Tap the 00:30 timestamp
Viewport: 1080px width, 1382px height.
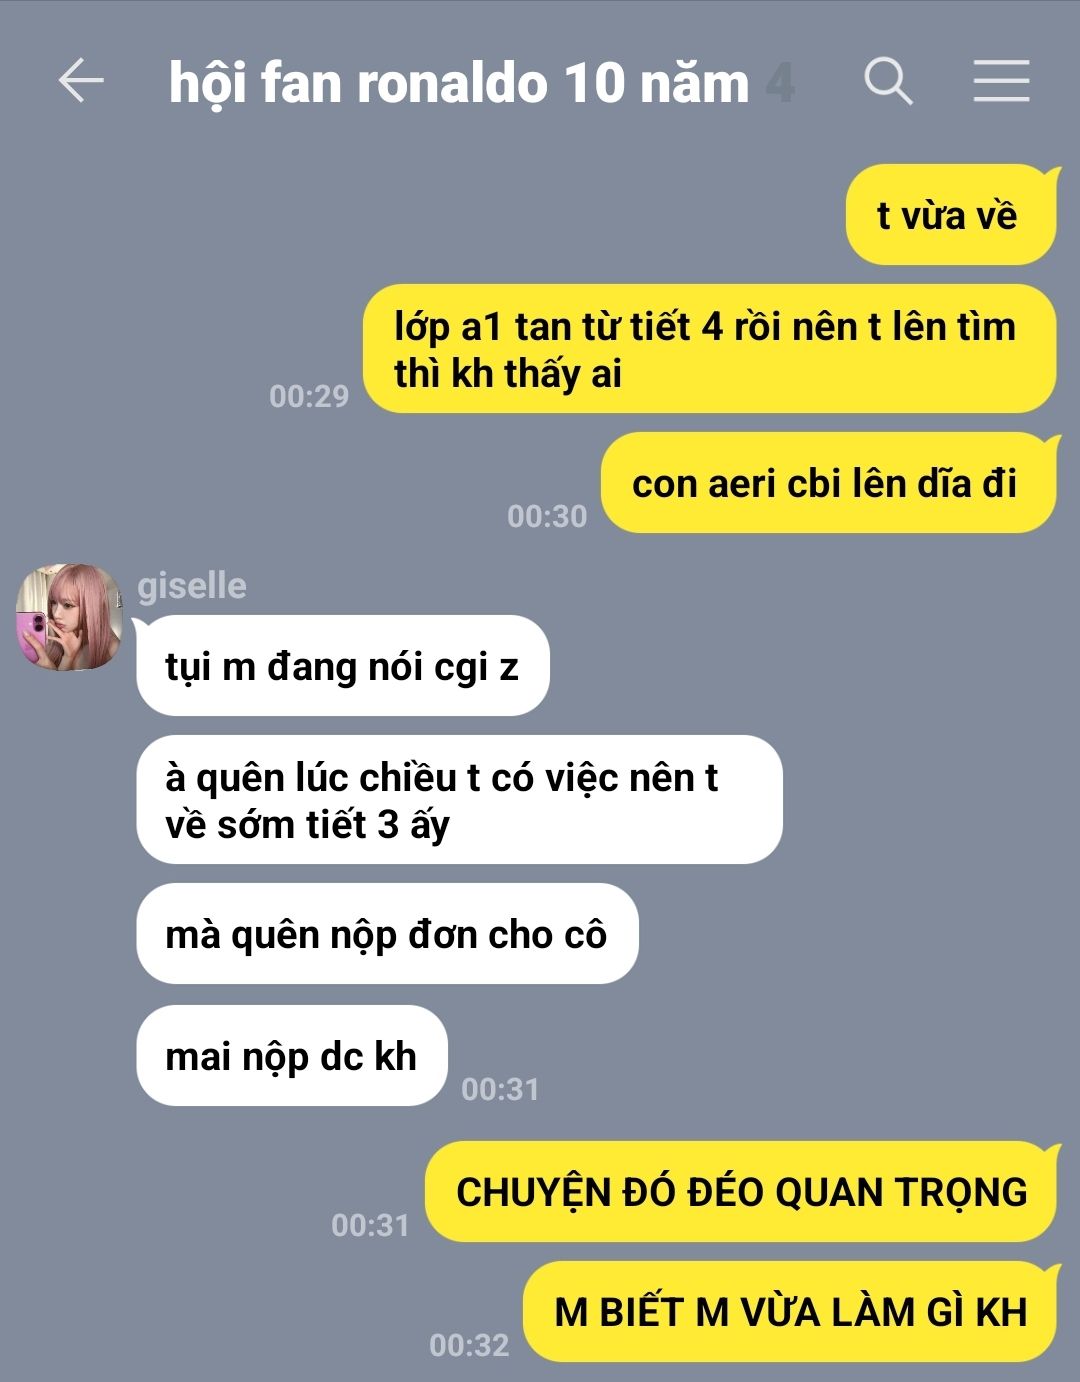547,516
